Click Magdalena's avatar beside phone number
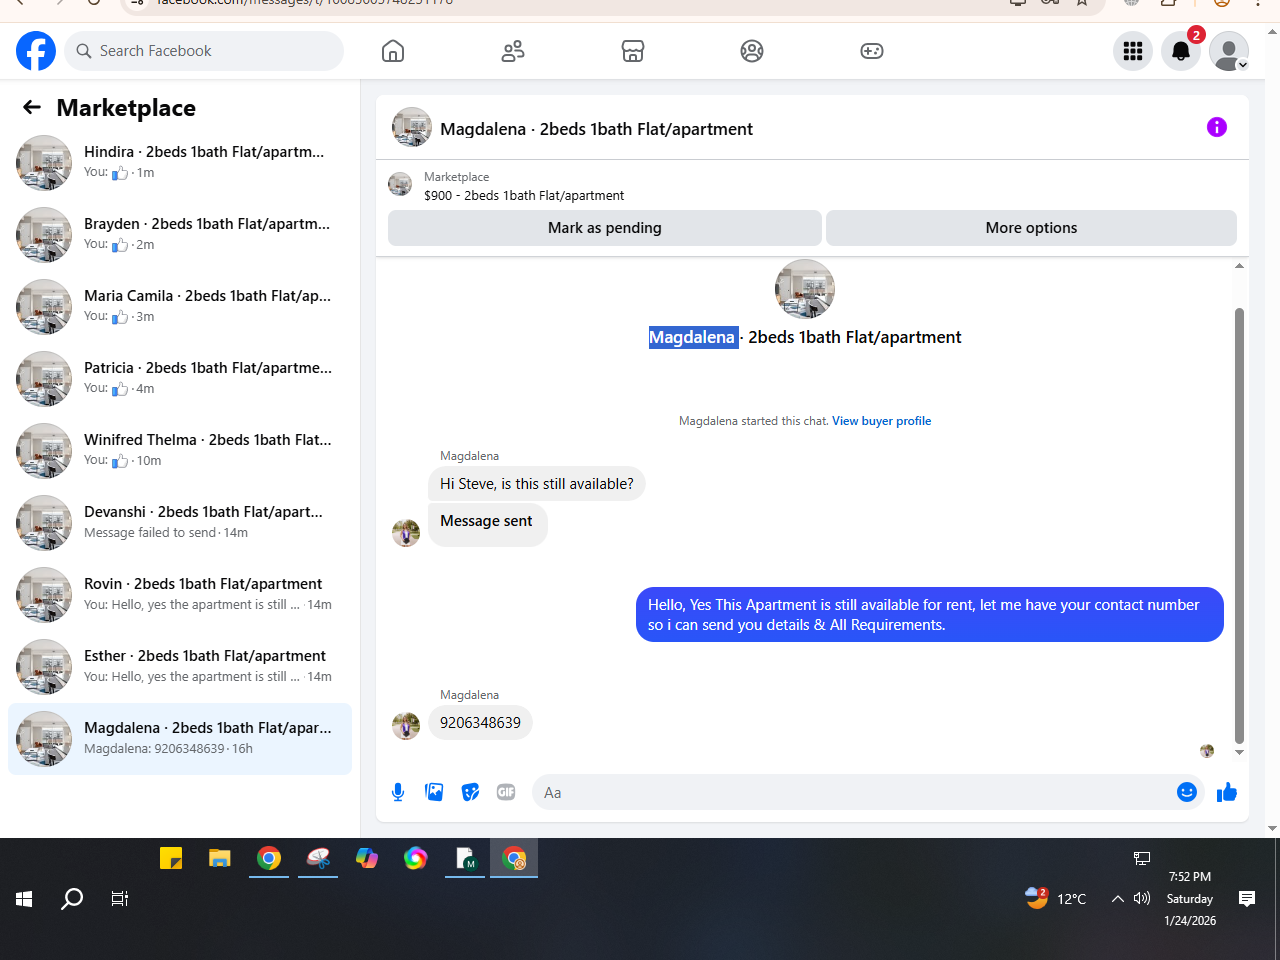Viewport: 1280px width, 960px height. [406, 726]
